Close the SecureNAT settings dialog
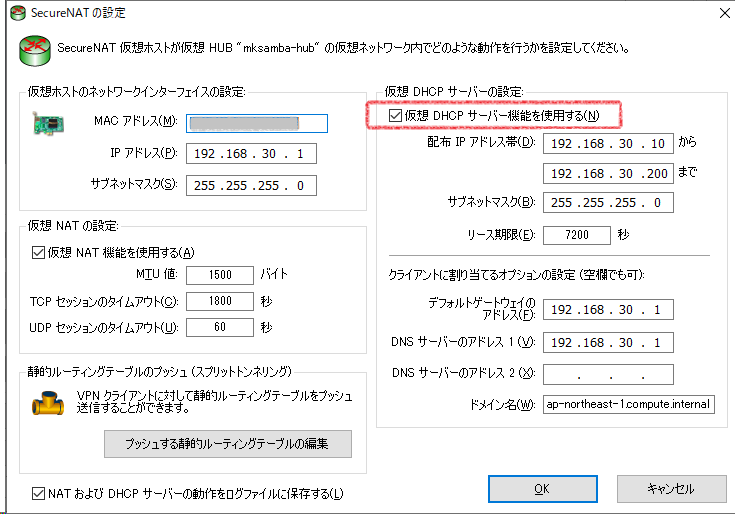Image resolution: width=735 pixels, height=514 pixels. tap(725, 13)
